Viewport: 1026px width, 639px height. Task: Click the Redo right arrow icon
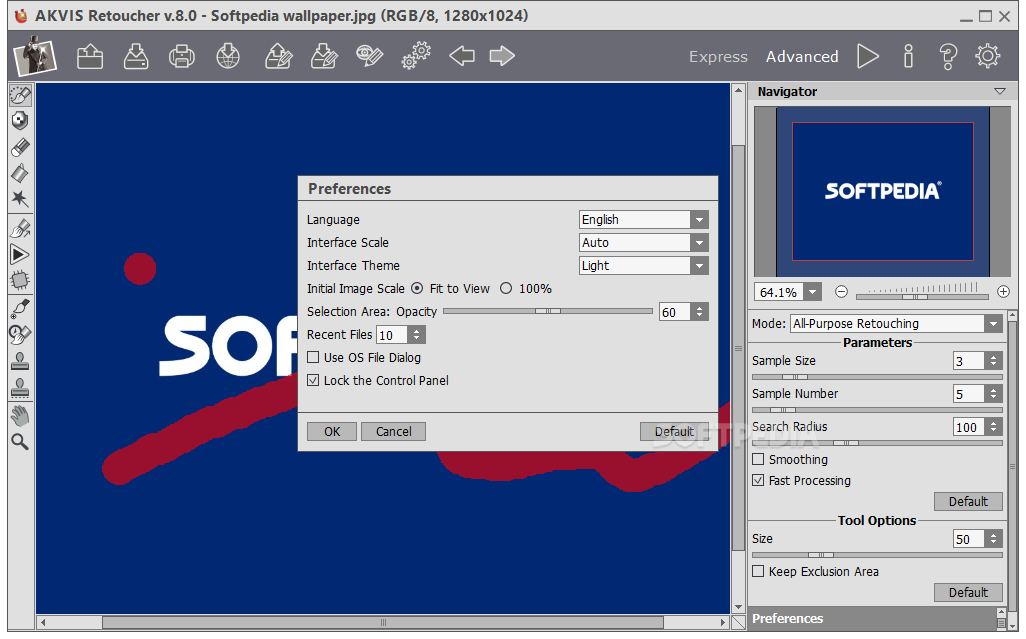pyautogui.click(x=502, y=56)
